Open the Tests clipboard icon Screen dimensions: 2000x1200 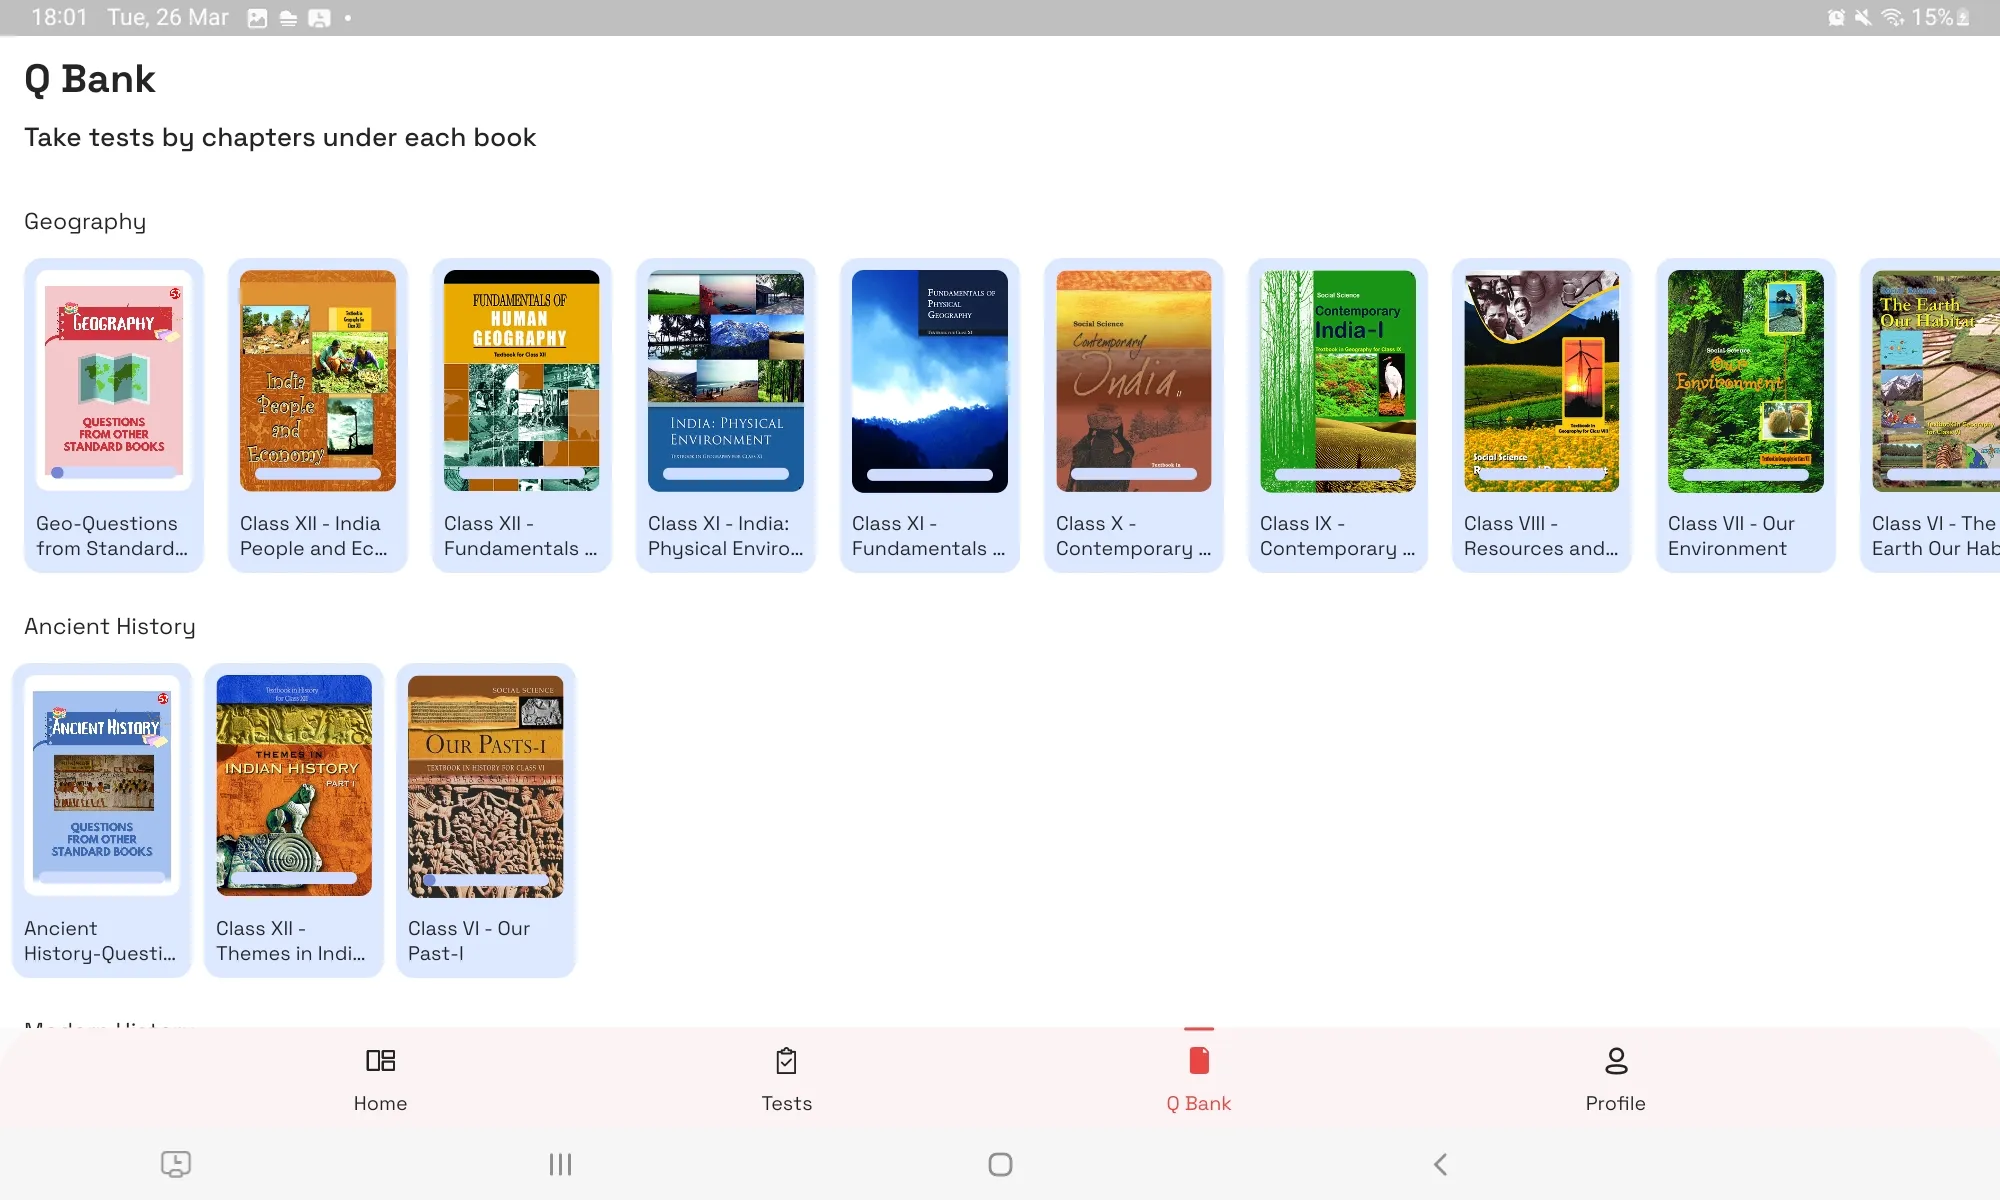786,1060
